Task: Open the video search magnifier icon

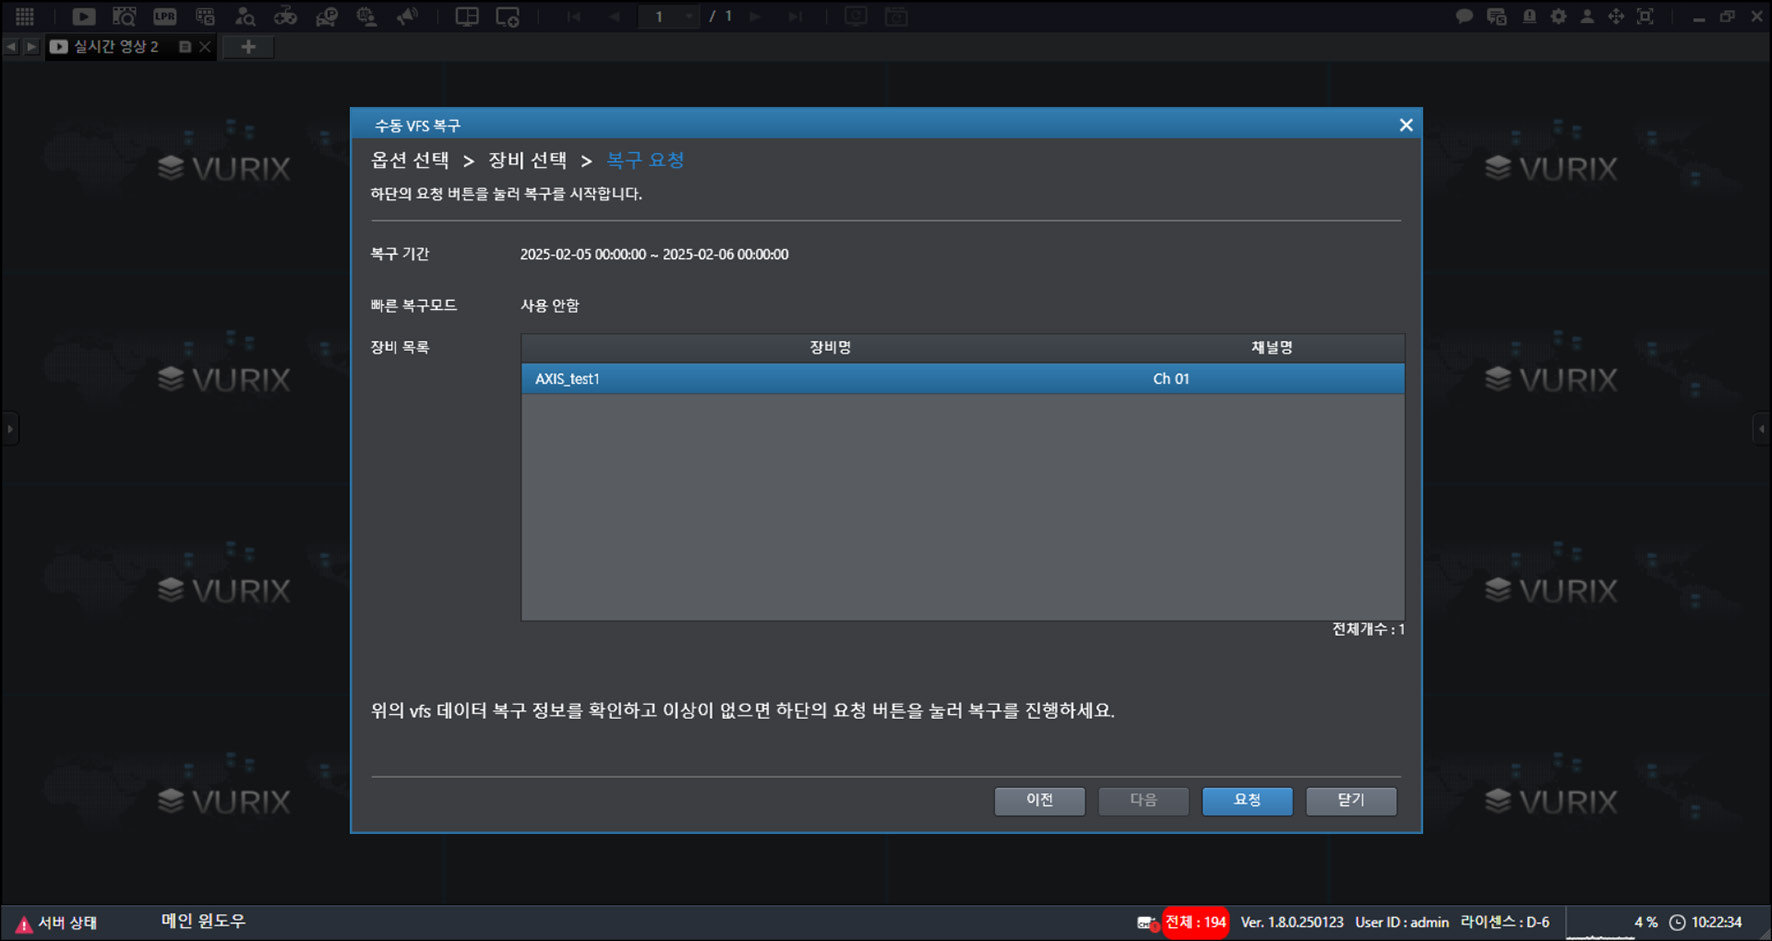Action: 124,16
